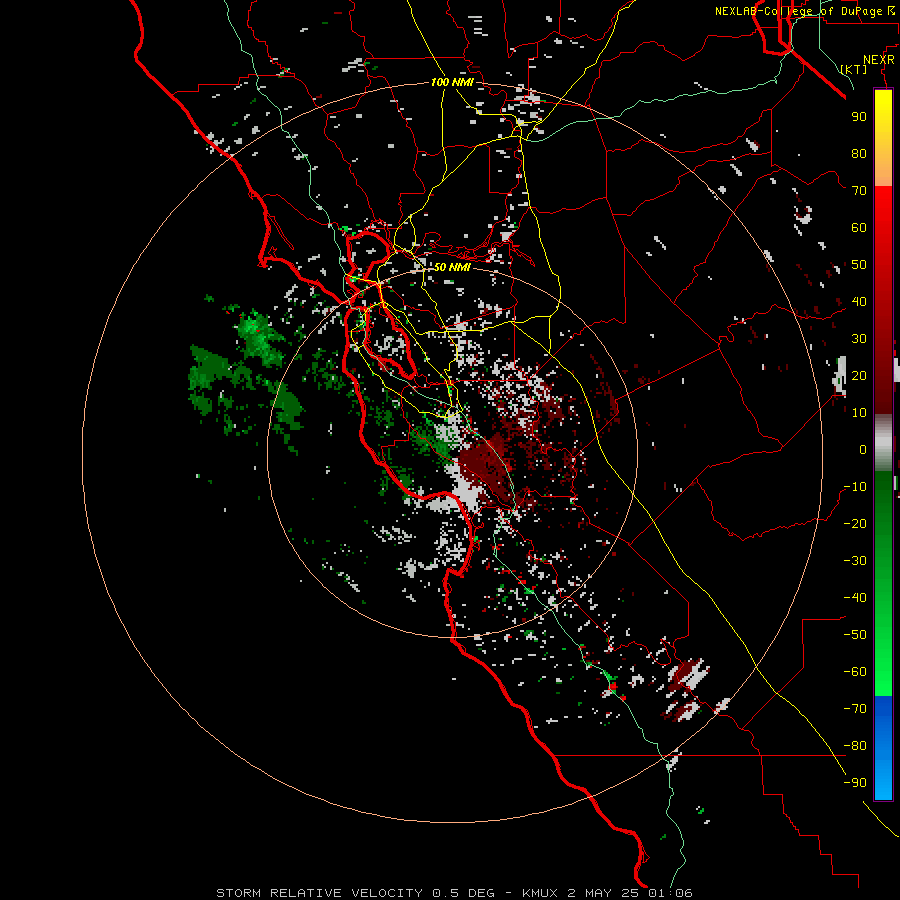The image size is (900, 900).
Task: Click the -80 scale label
Action: pyautogui.click(x=855, y=746)
